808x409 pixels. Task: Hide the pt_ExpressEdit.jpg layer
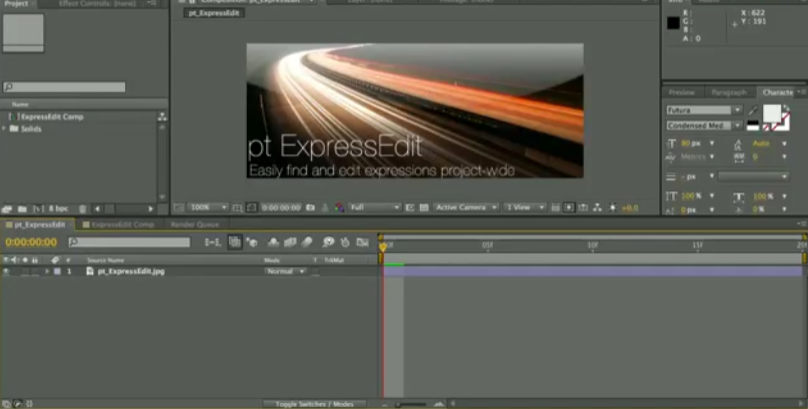tap(6, 271)
